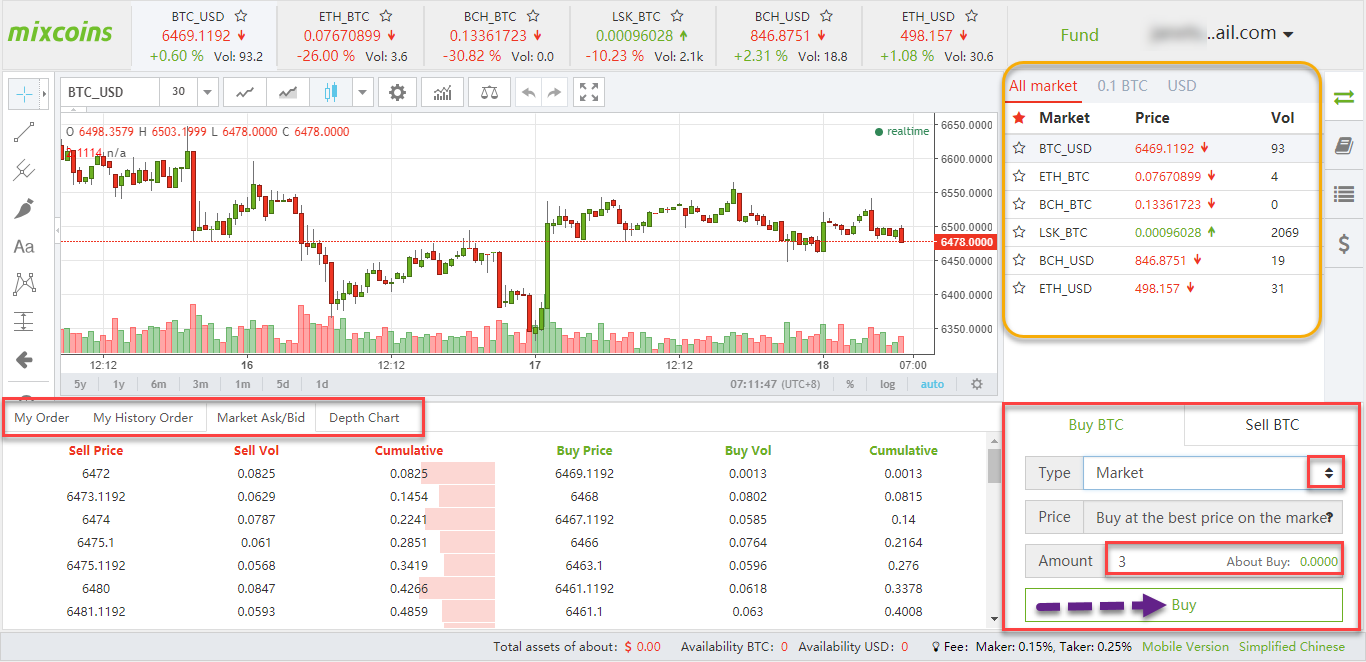This screenshot has height=662, width=1366.
Task: Select the Aa text annotation tool
Action: pos(24,246)
